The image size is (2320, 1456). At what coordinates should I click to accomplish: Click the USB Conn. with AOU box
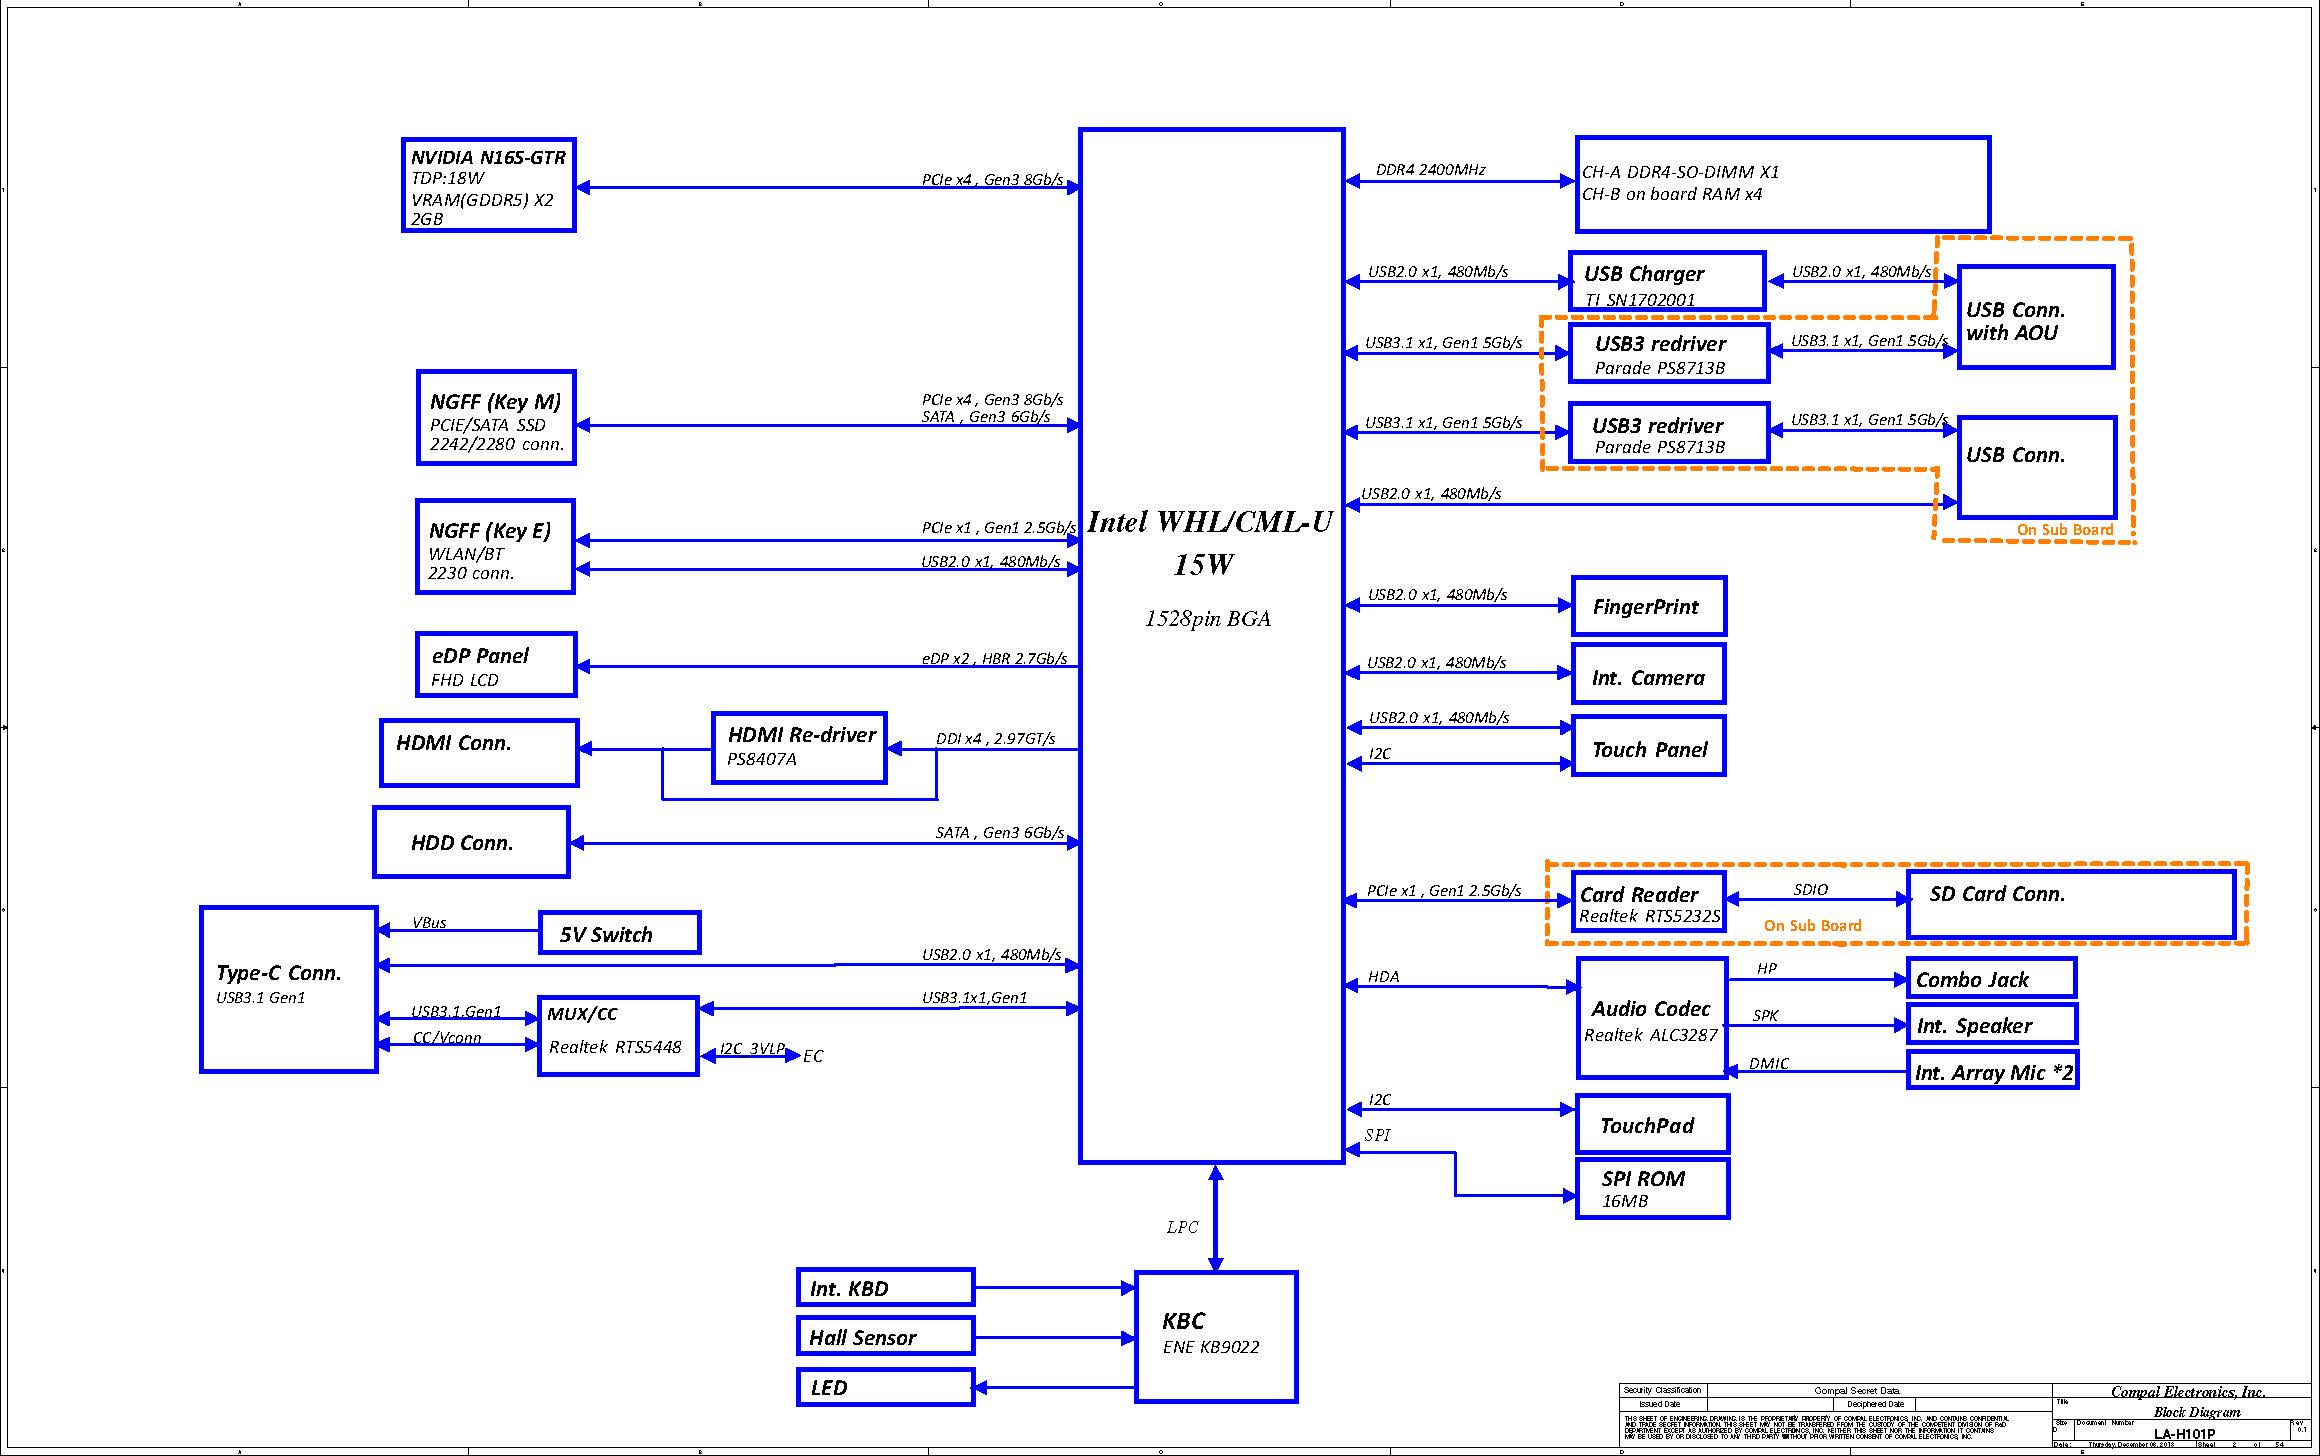(x=2035, y=318)
